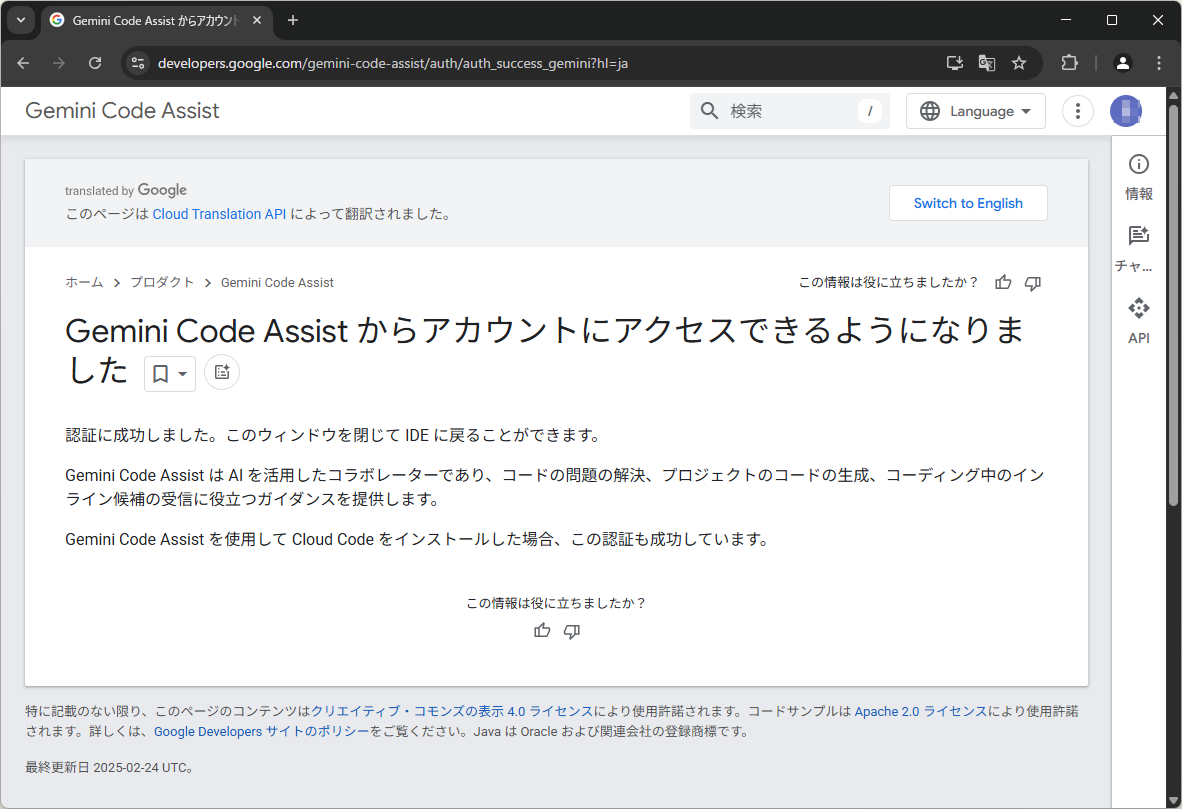The width and height of the screenshot is (1182, 809).
Task: Open the three-dot overflow menu near Language
Action: pyautogui.click(x=1077, y=111)
